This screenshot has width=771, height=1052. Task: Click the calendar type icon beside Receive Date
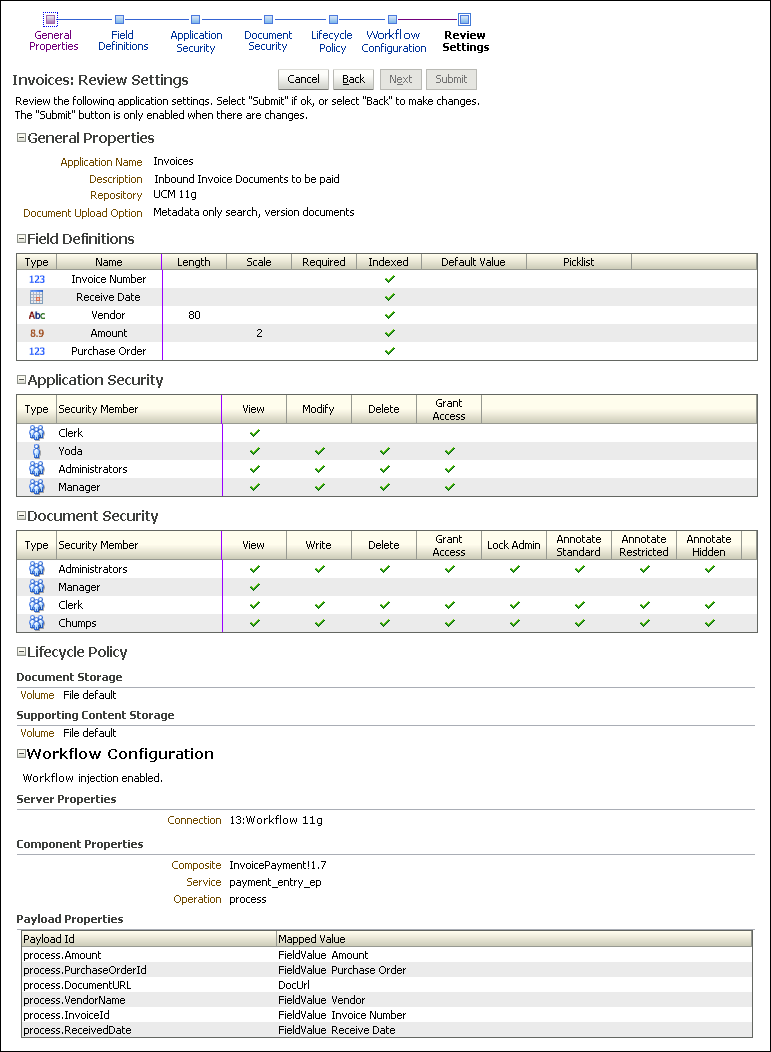[38, 297]
